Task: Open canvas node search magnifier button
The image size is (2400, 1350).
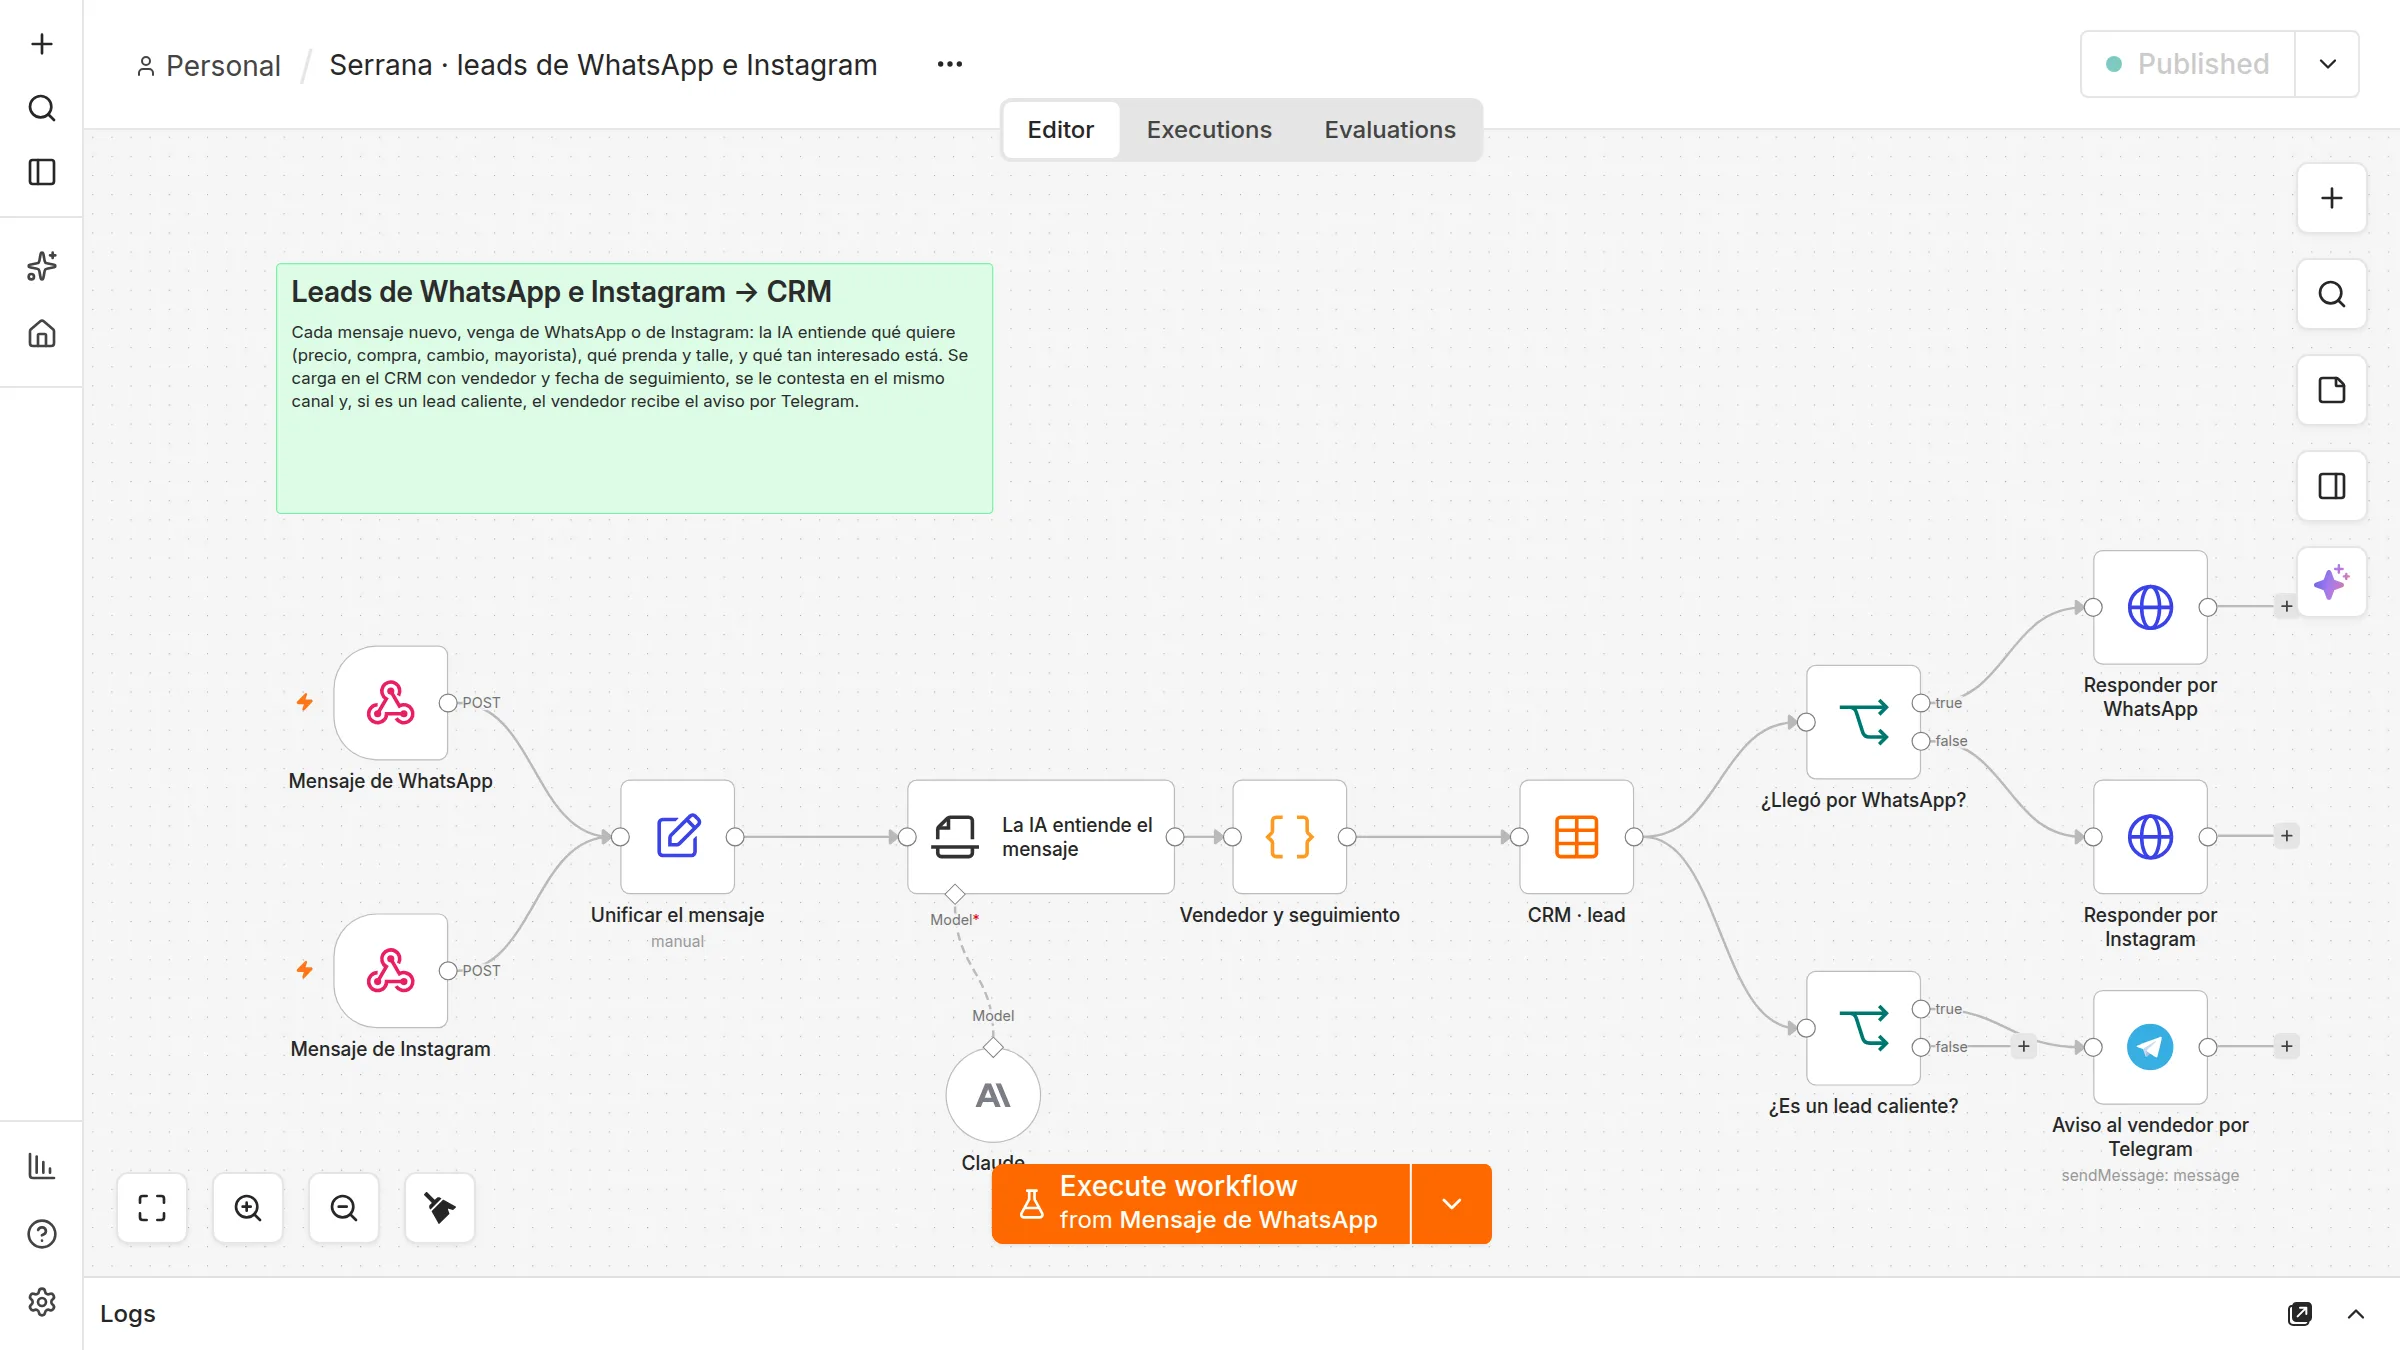Action: 2332,294
